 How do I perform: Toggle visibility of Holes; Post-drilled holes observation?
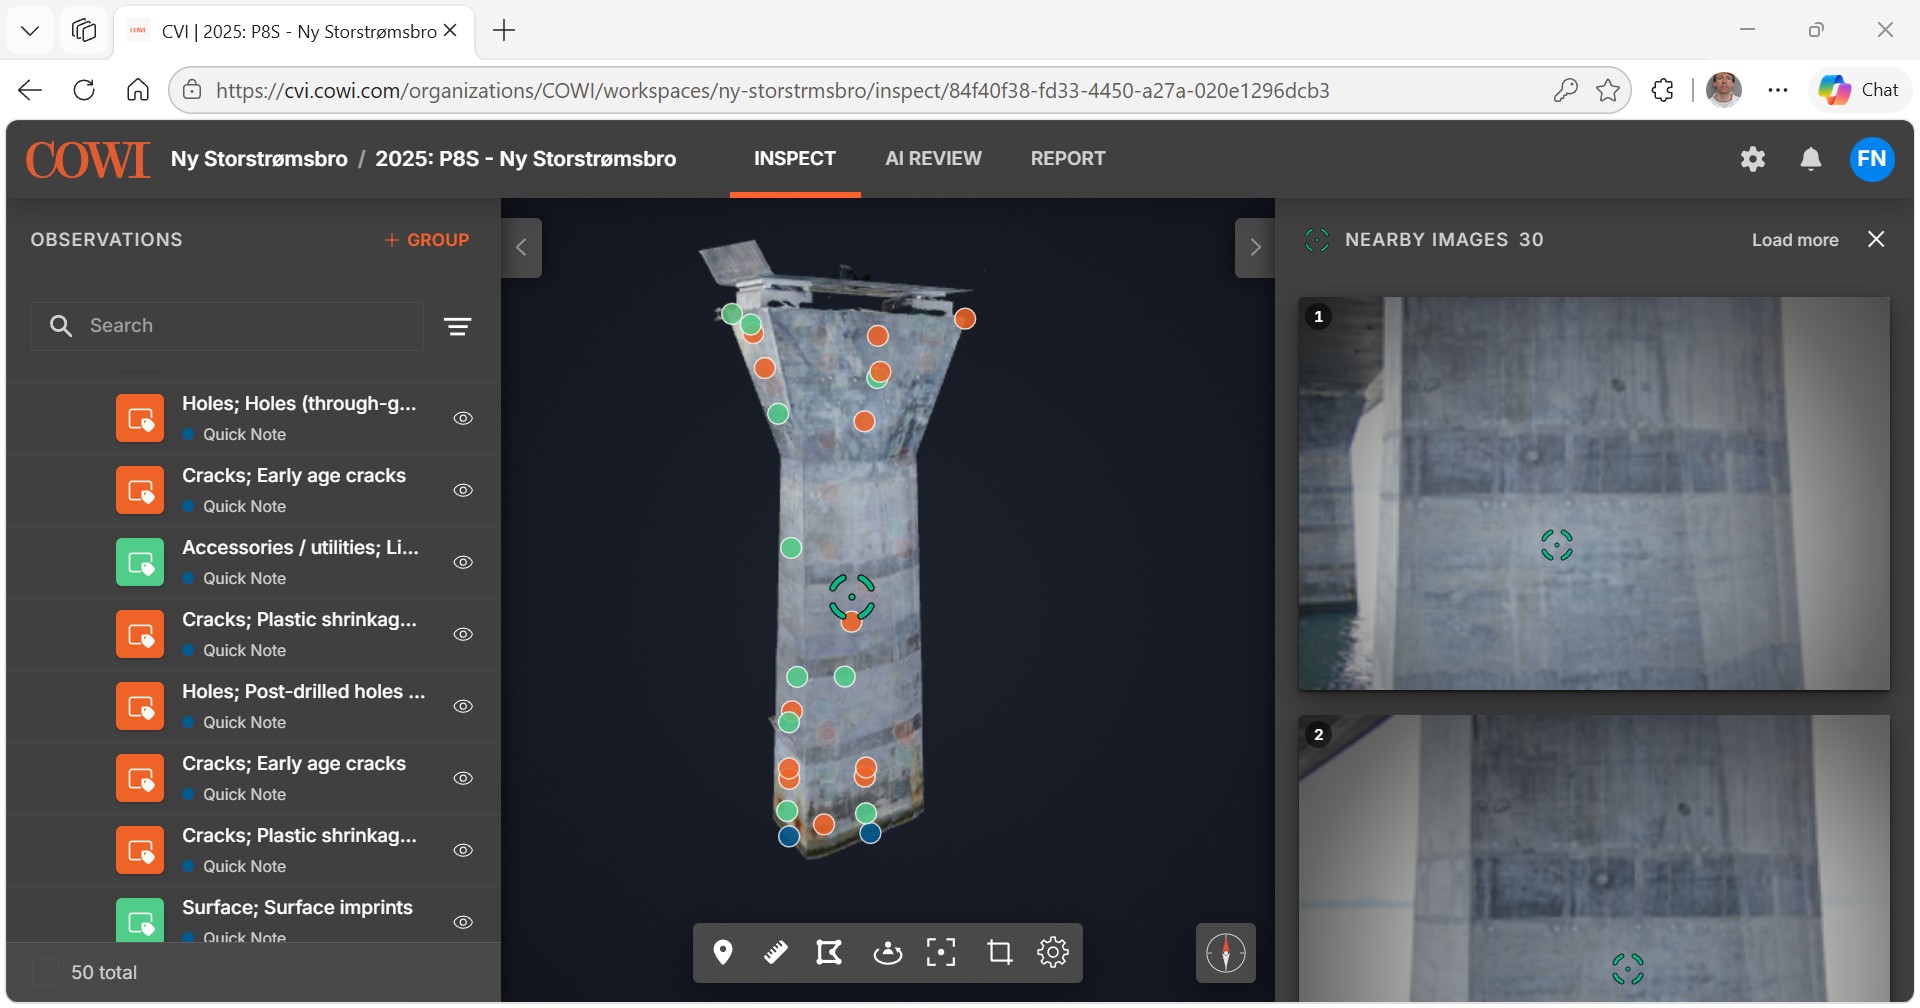tap(463, 706)
